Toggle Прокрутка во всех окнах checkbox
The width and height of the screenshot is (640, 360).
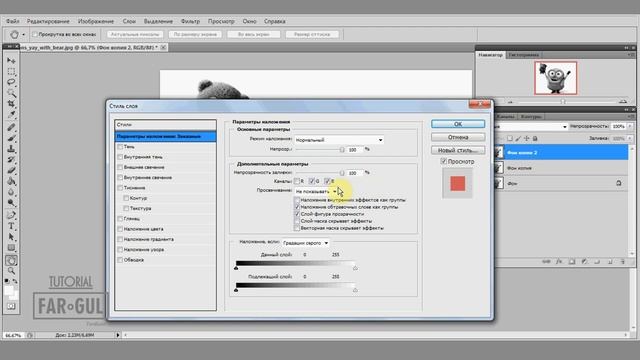click(x=35, y=34)
